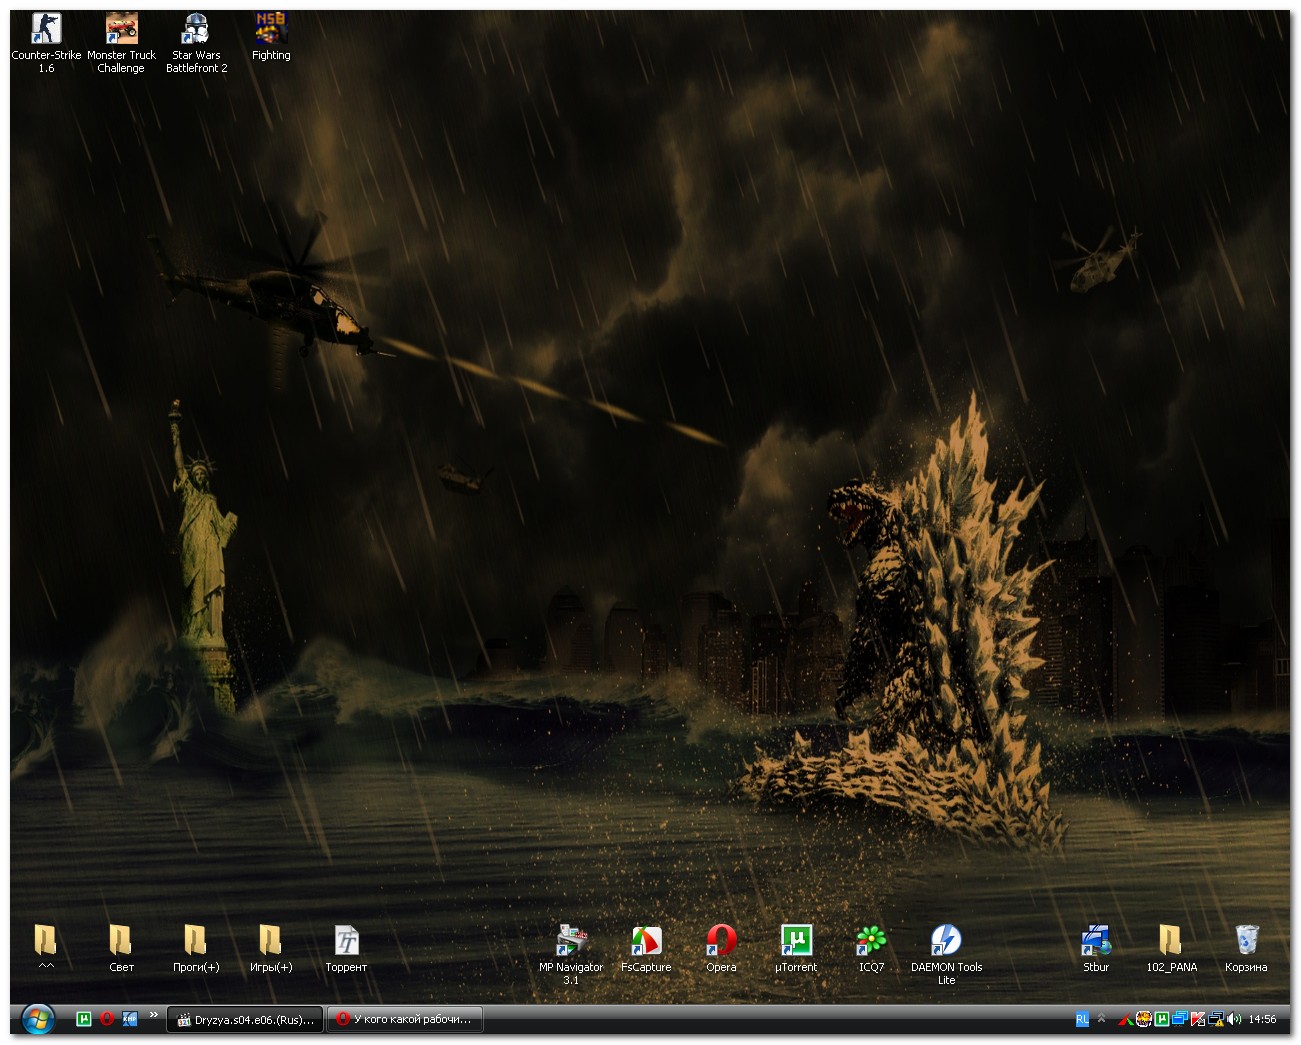The image size is (1301, 1045).
Task: Show hidden system tray icons
Action: coord(1102,1019)
